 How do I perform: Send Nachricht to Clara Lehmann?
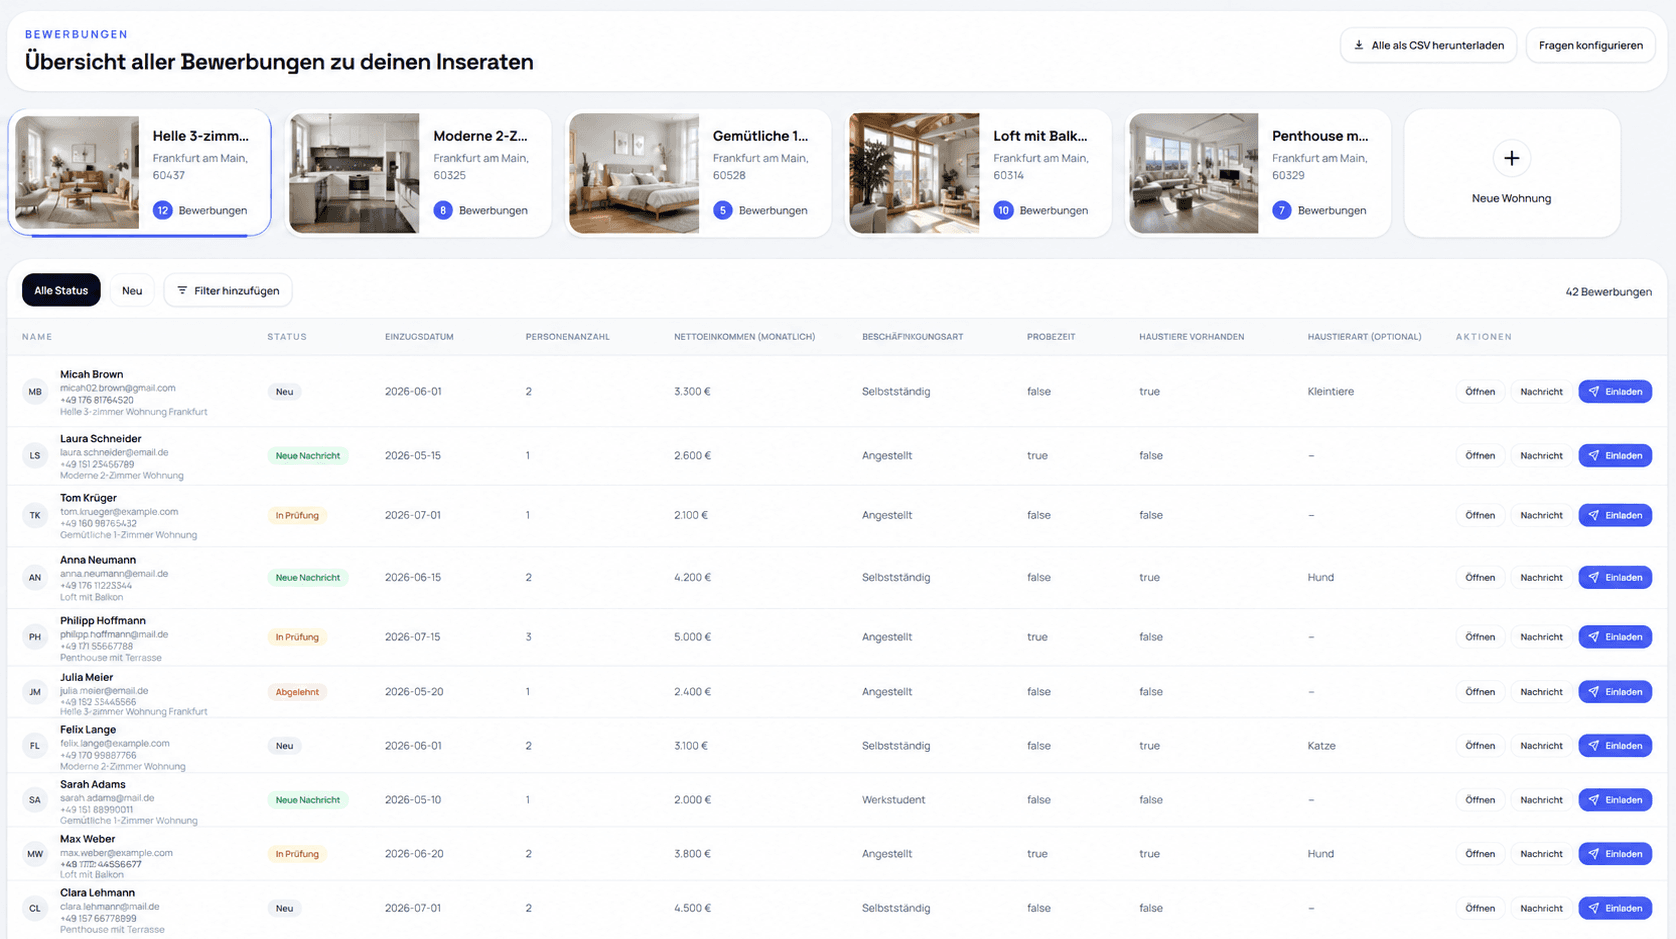point(1541,909)
